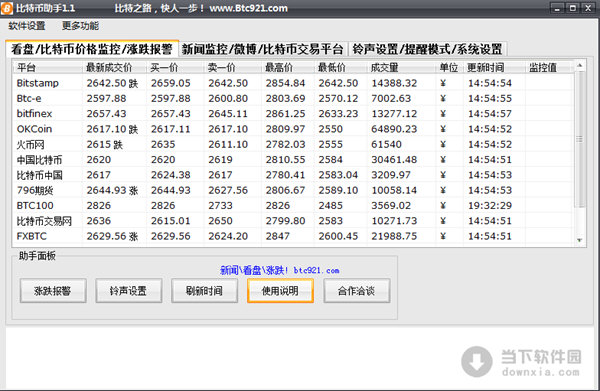The image size is (600, 391).
Task: Click the 监控值 column header
Action: 549,68
